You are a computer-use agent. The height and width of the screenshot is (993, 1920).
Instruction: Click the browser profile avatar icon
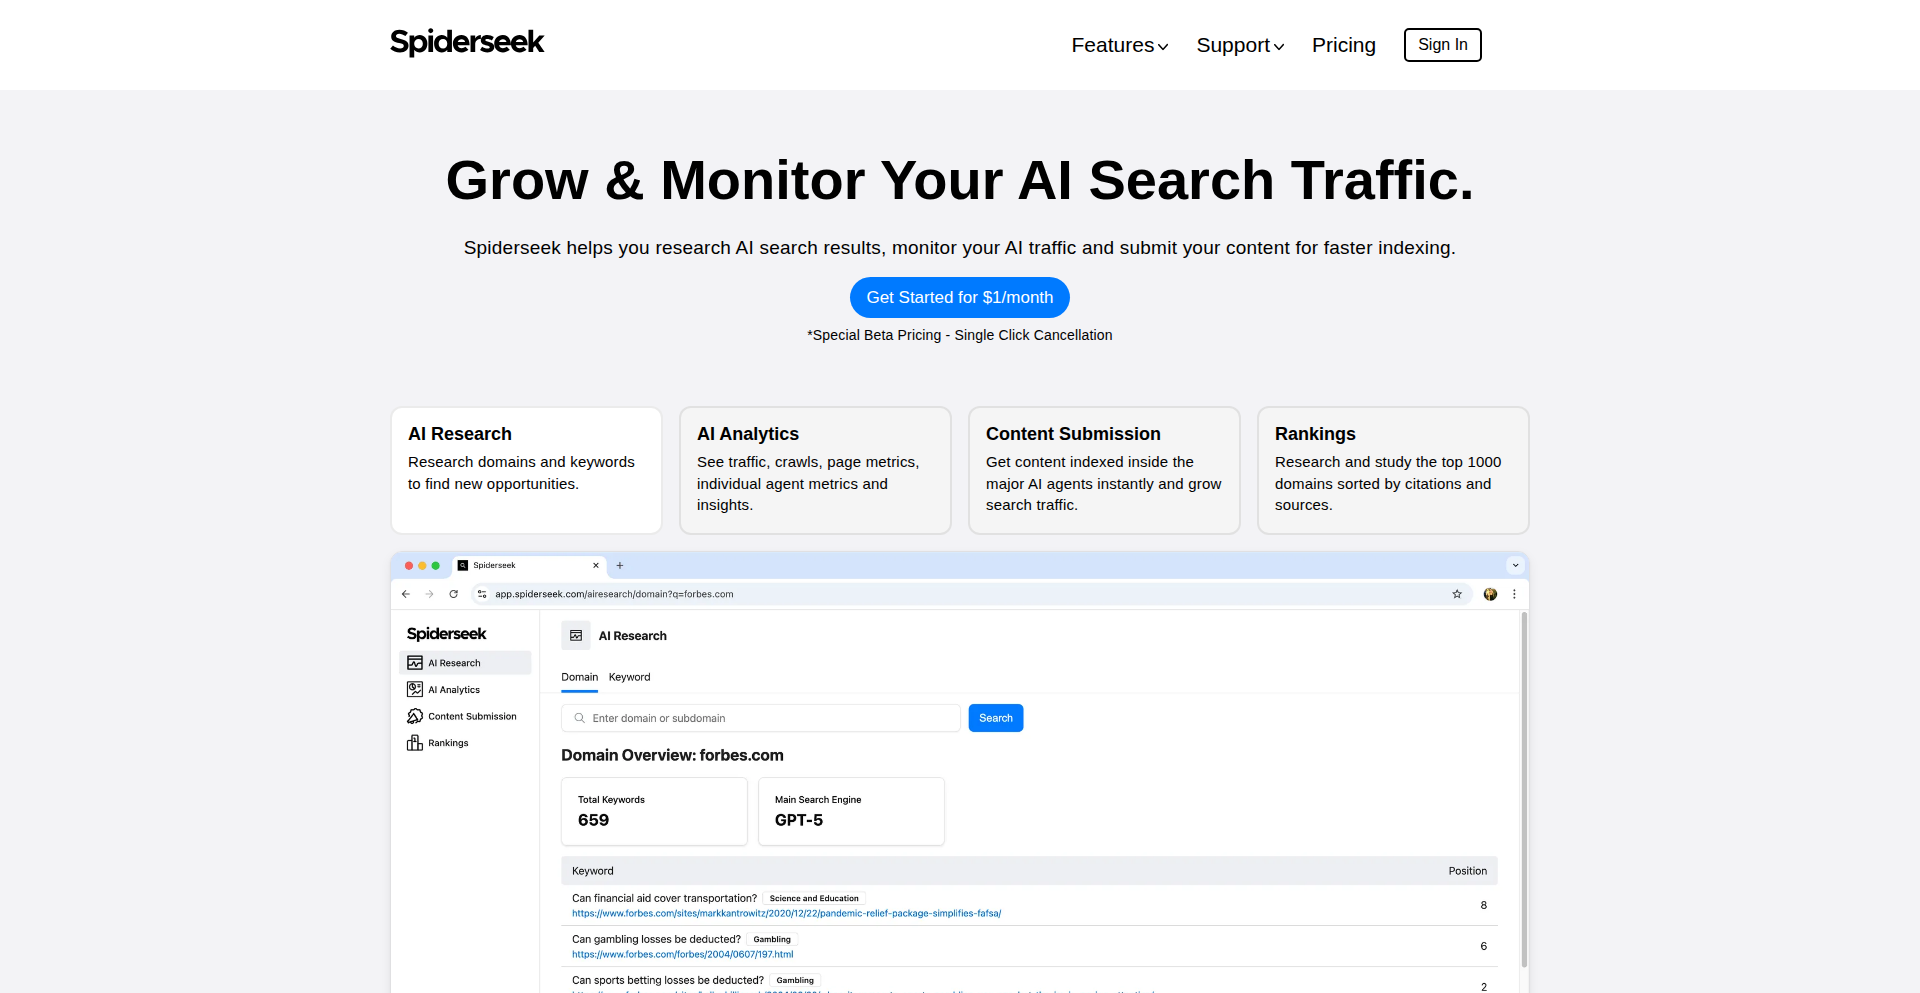[x=1490, y=594]
